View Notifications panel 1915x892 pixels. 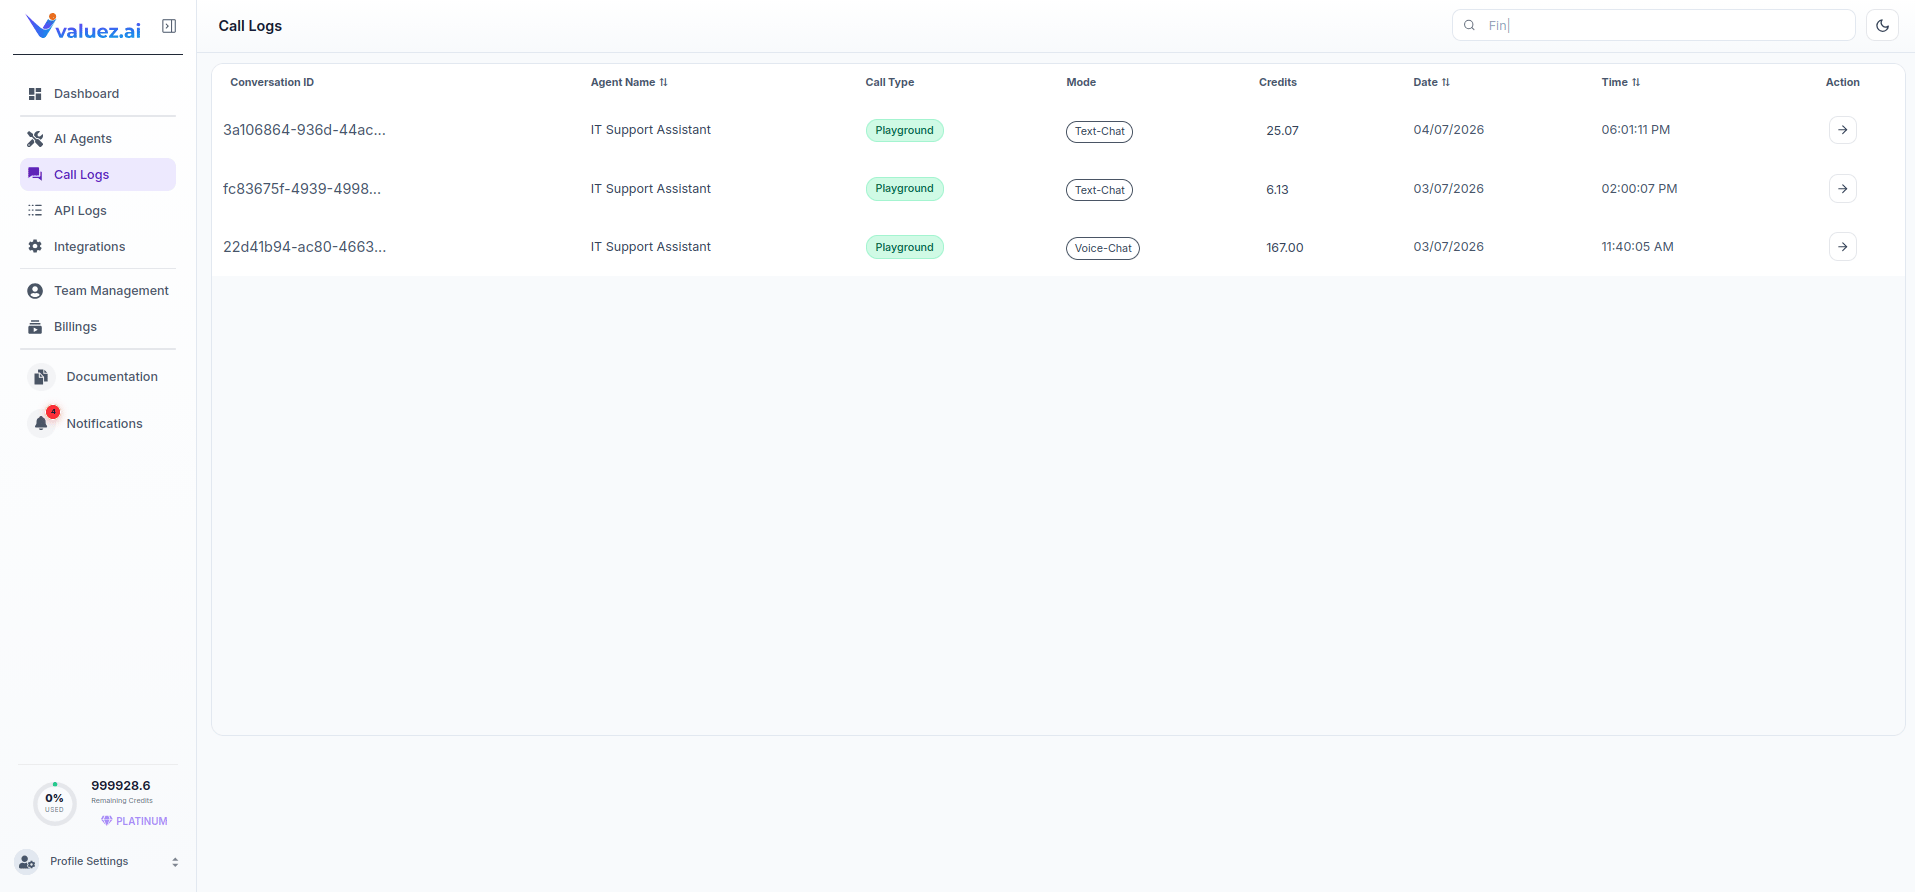(x=98, y=424)
